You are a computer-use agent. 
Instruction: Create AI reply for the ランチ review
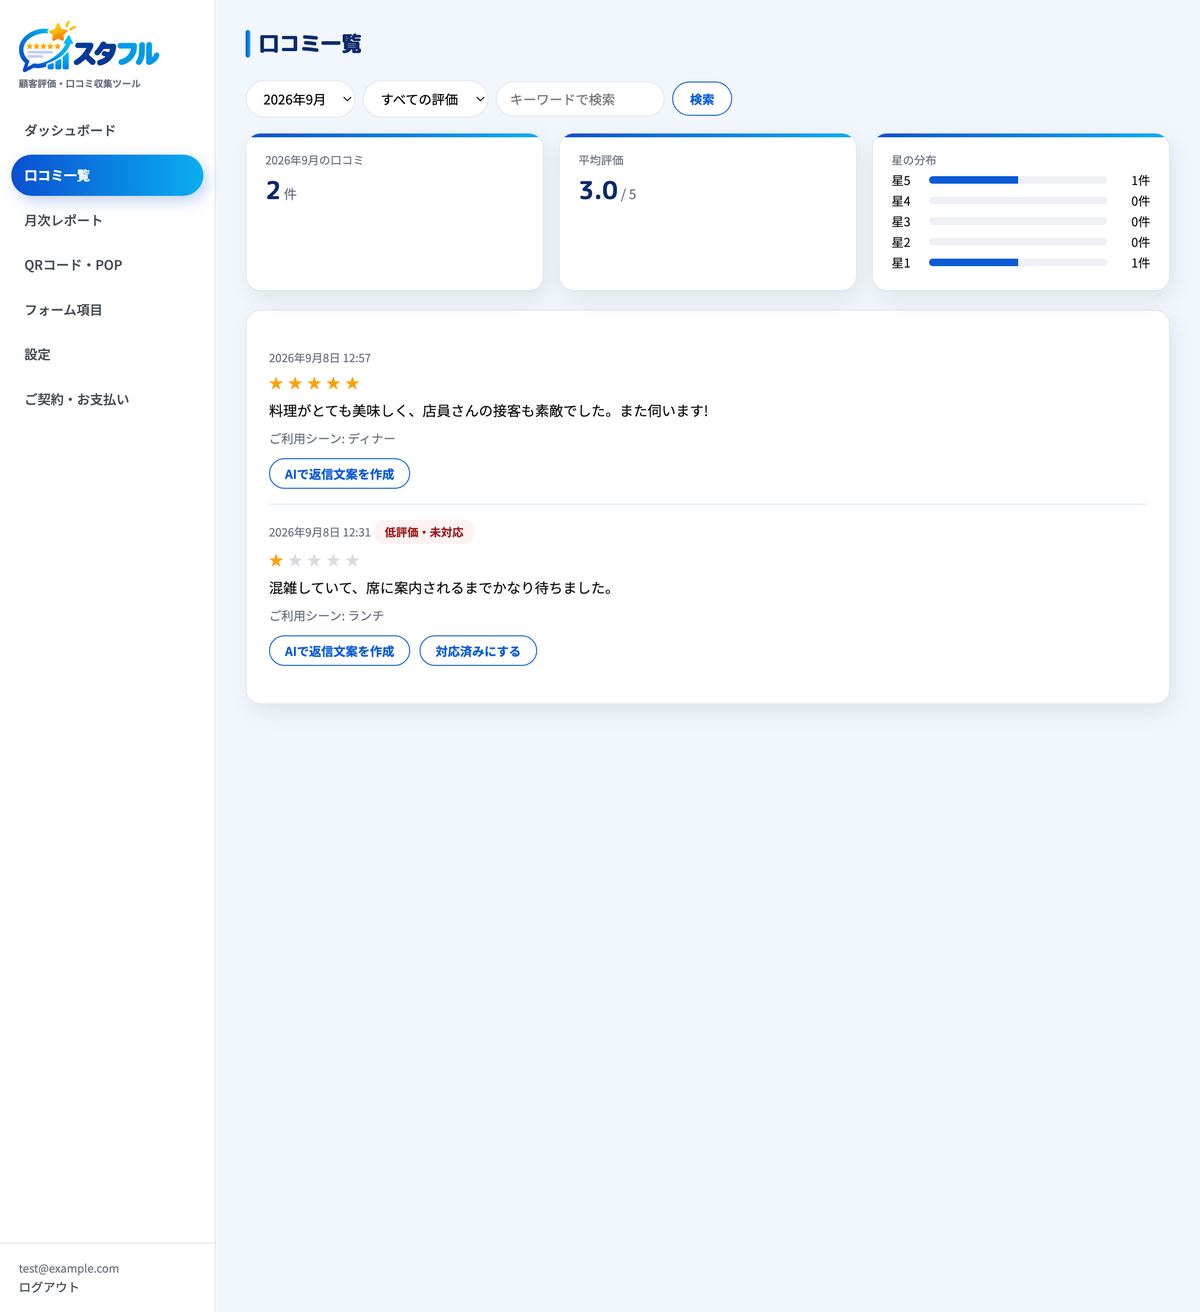click(x=339, y=651)
